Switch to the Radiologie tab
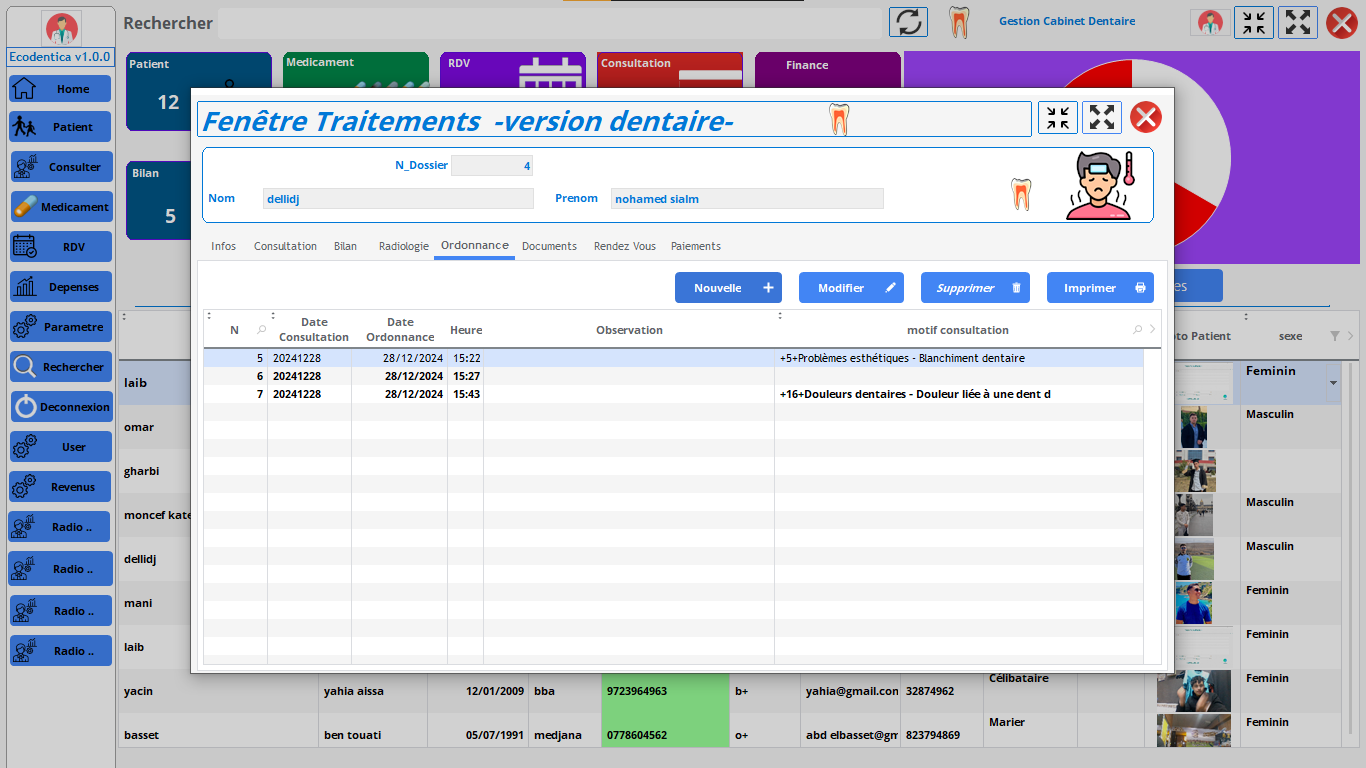The height and width of the screenshot is (768, 1366). [403, 246]
